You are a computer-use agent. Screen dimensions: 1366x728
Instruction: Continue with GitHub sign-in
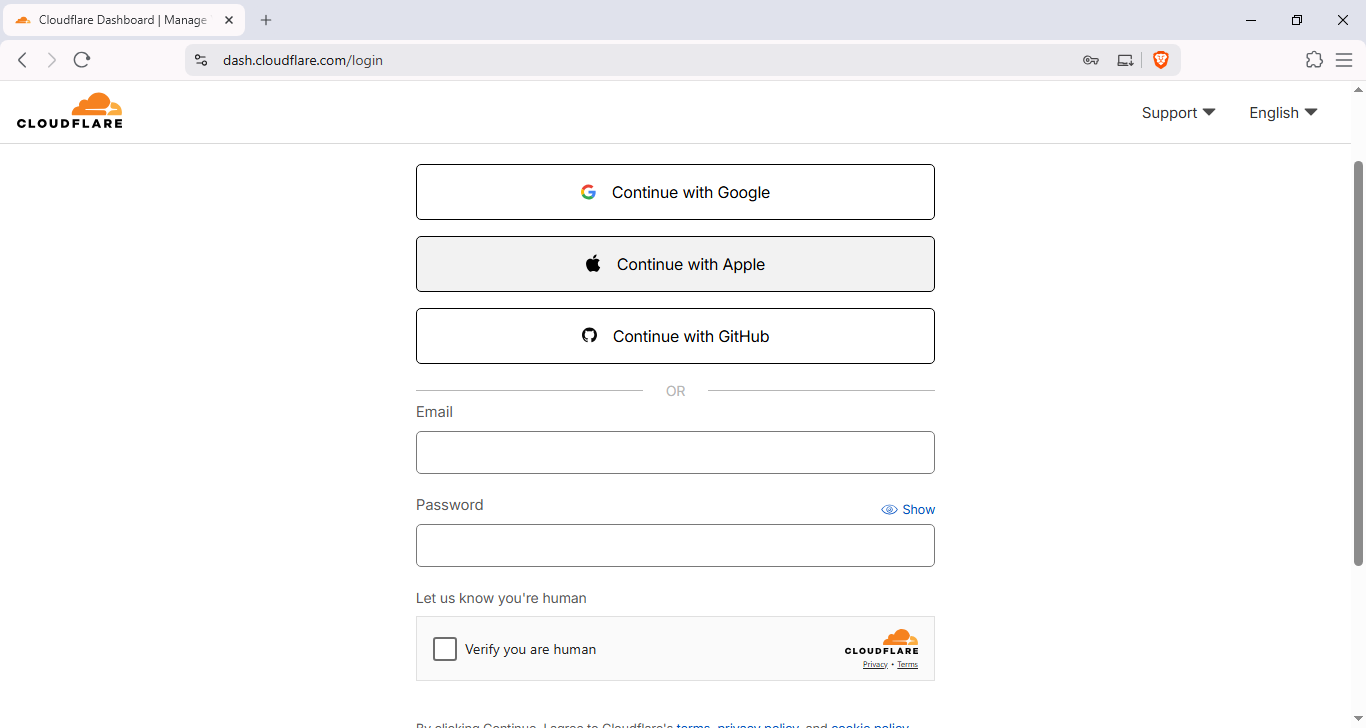pos(675,336)
